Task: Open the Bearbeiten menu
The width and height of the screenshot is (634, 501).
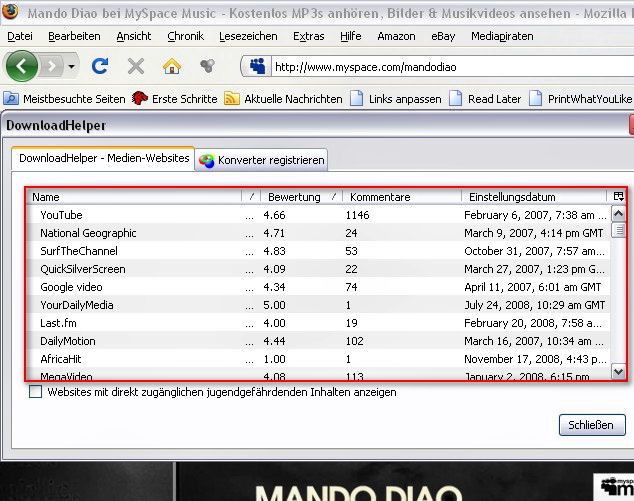Action: [x=74, y=36]
